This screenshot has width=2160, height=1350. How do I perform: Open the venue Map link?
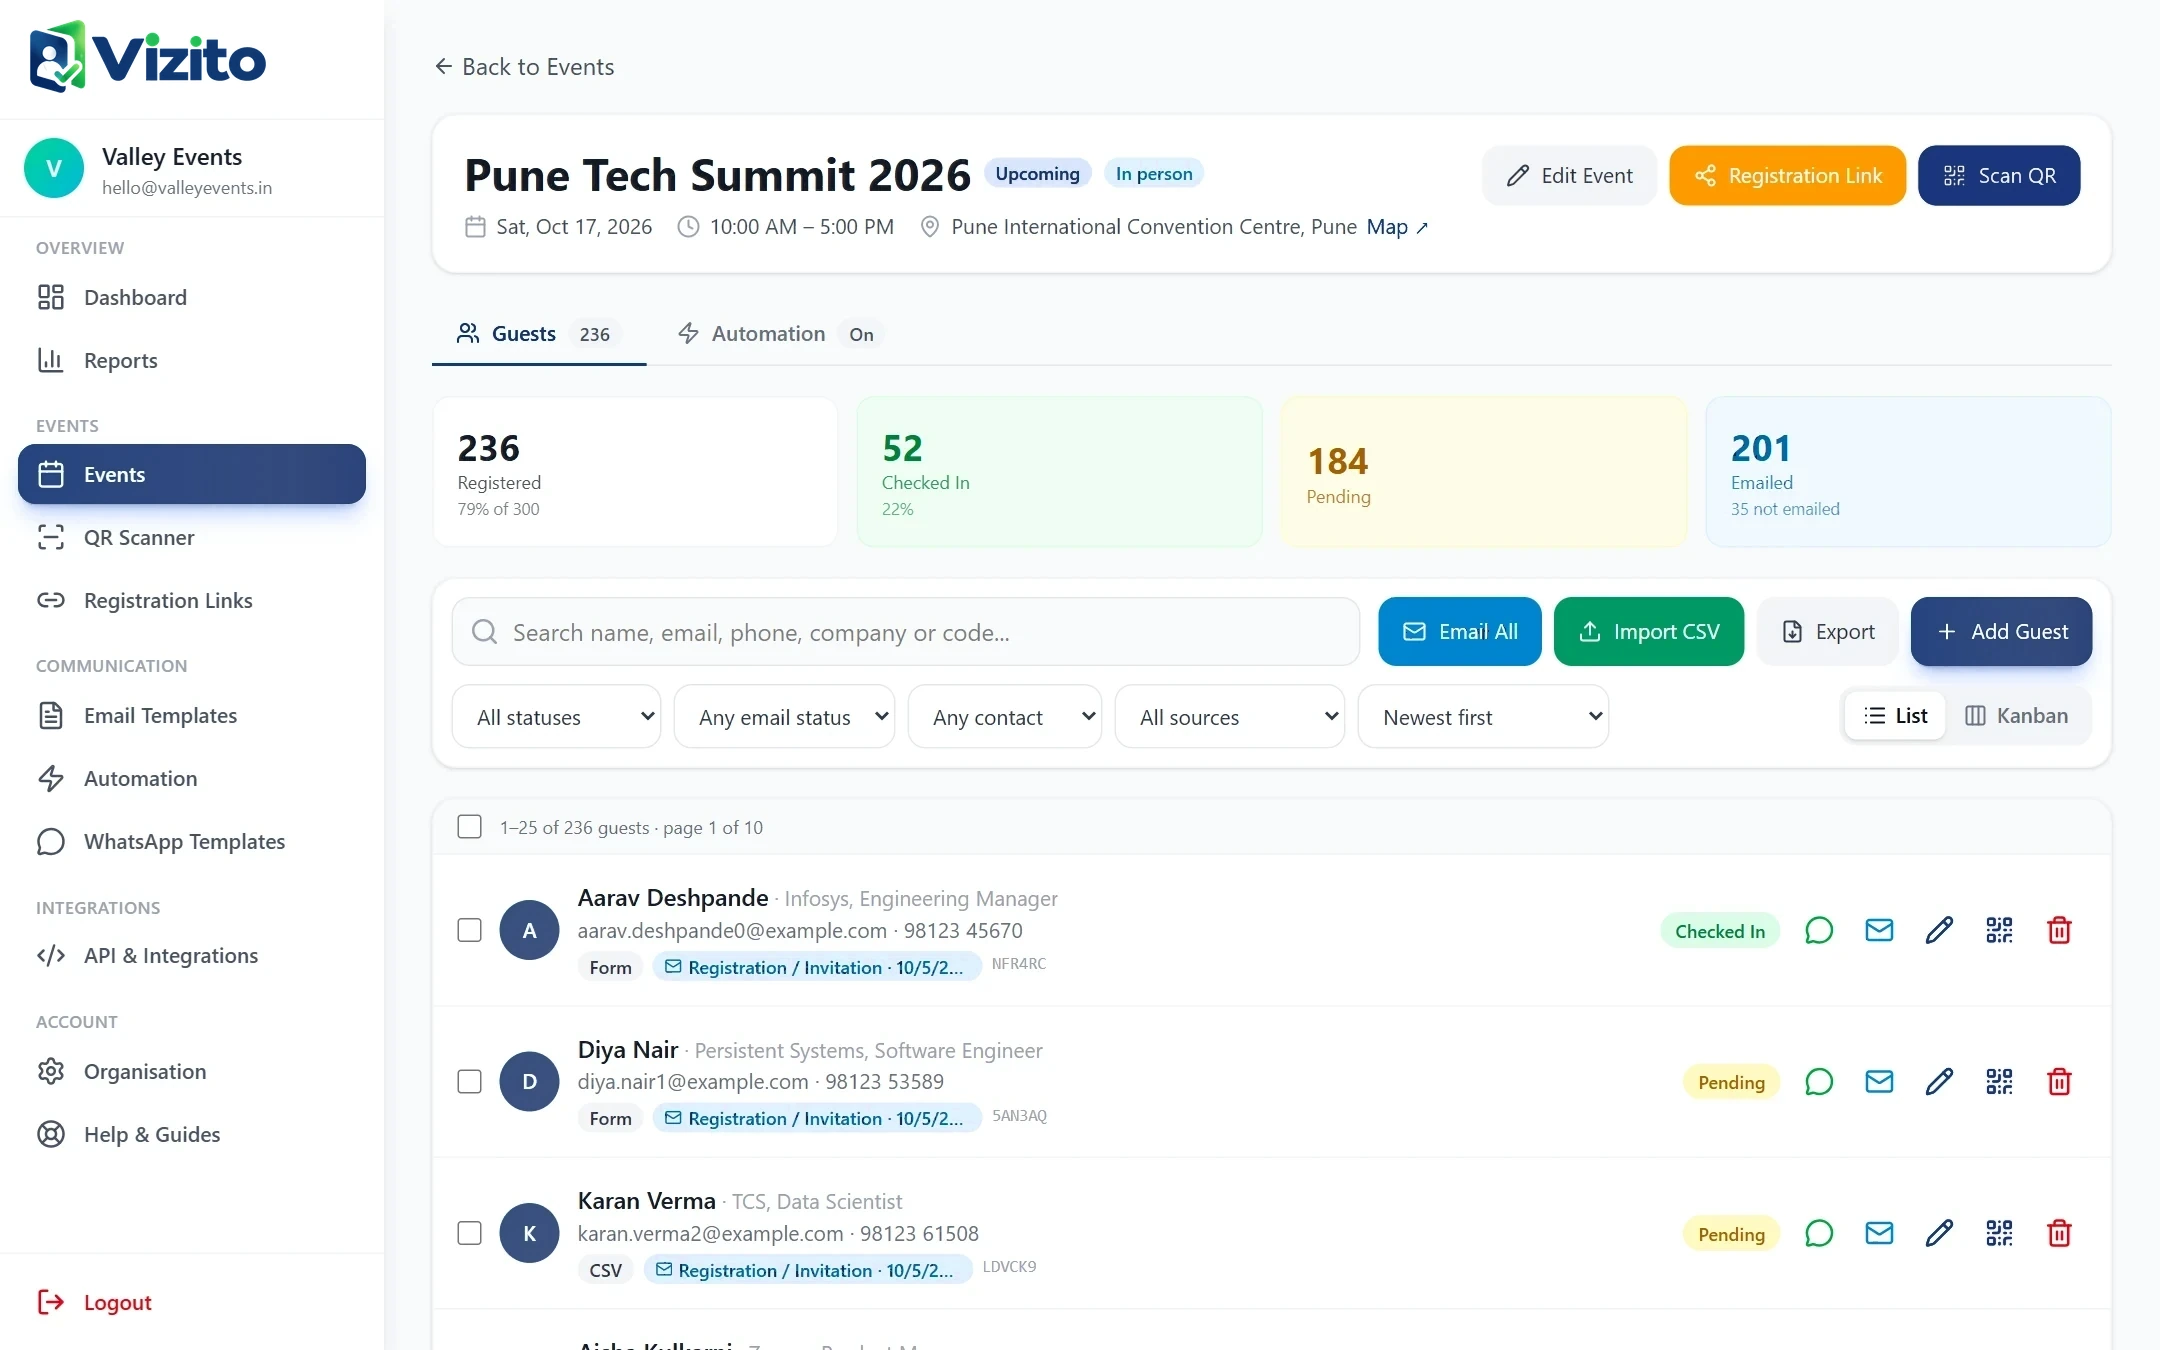pyautogui.click(x=1397, y=227)
